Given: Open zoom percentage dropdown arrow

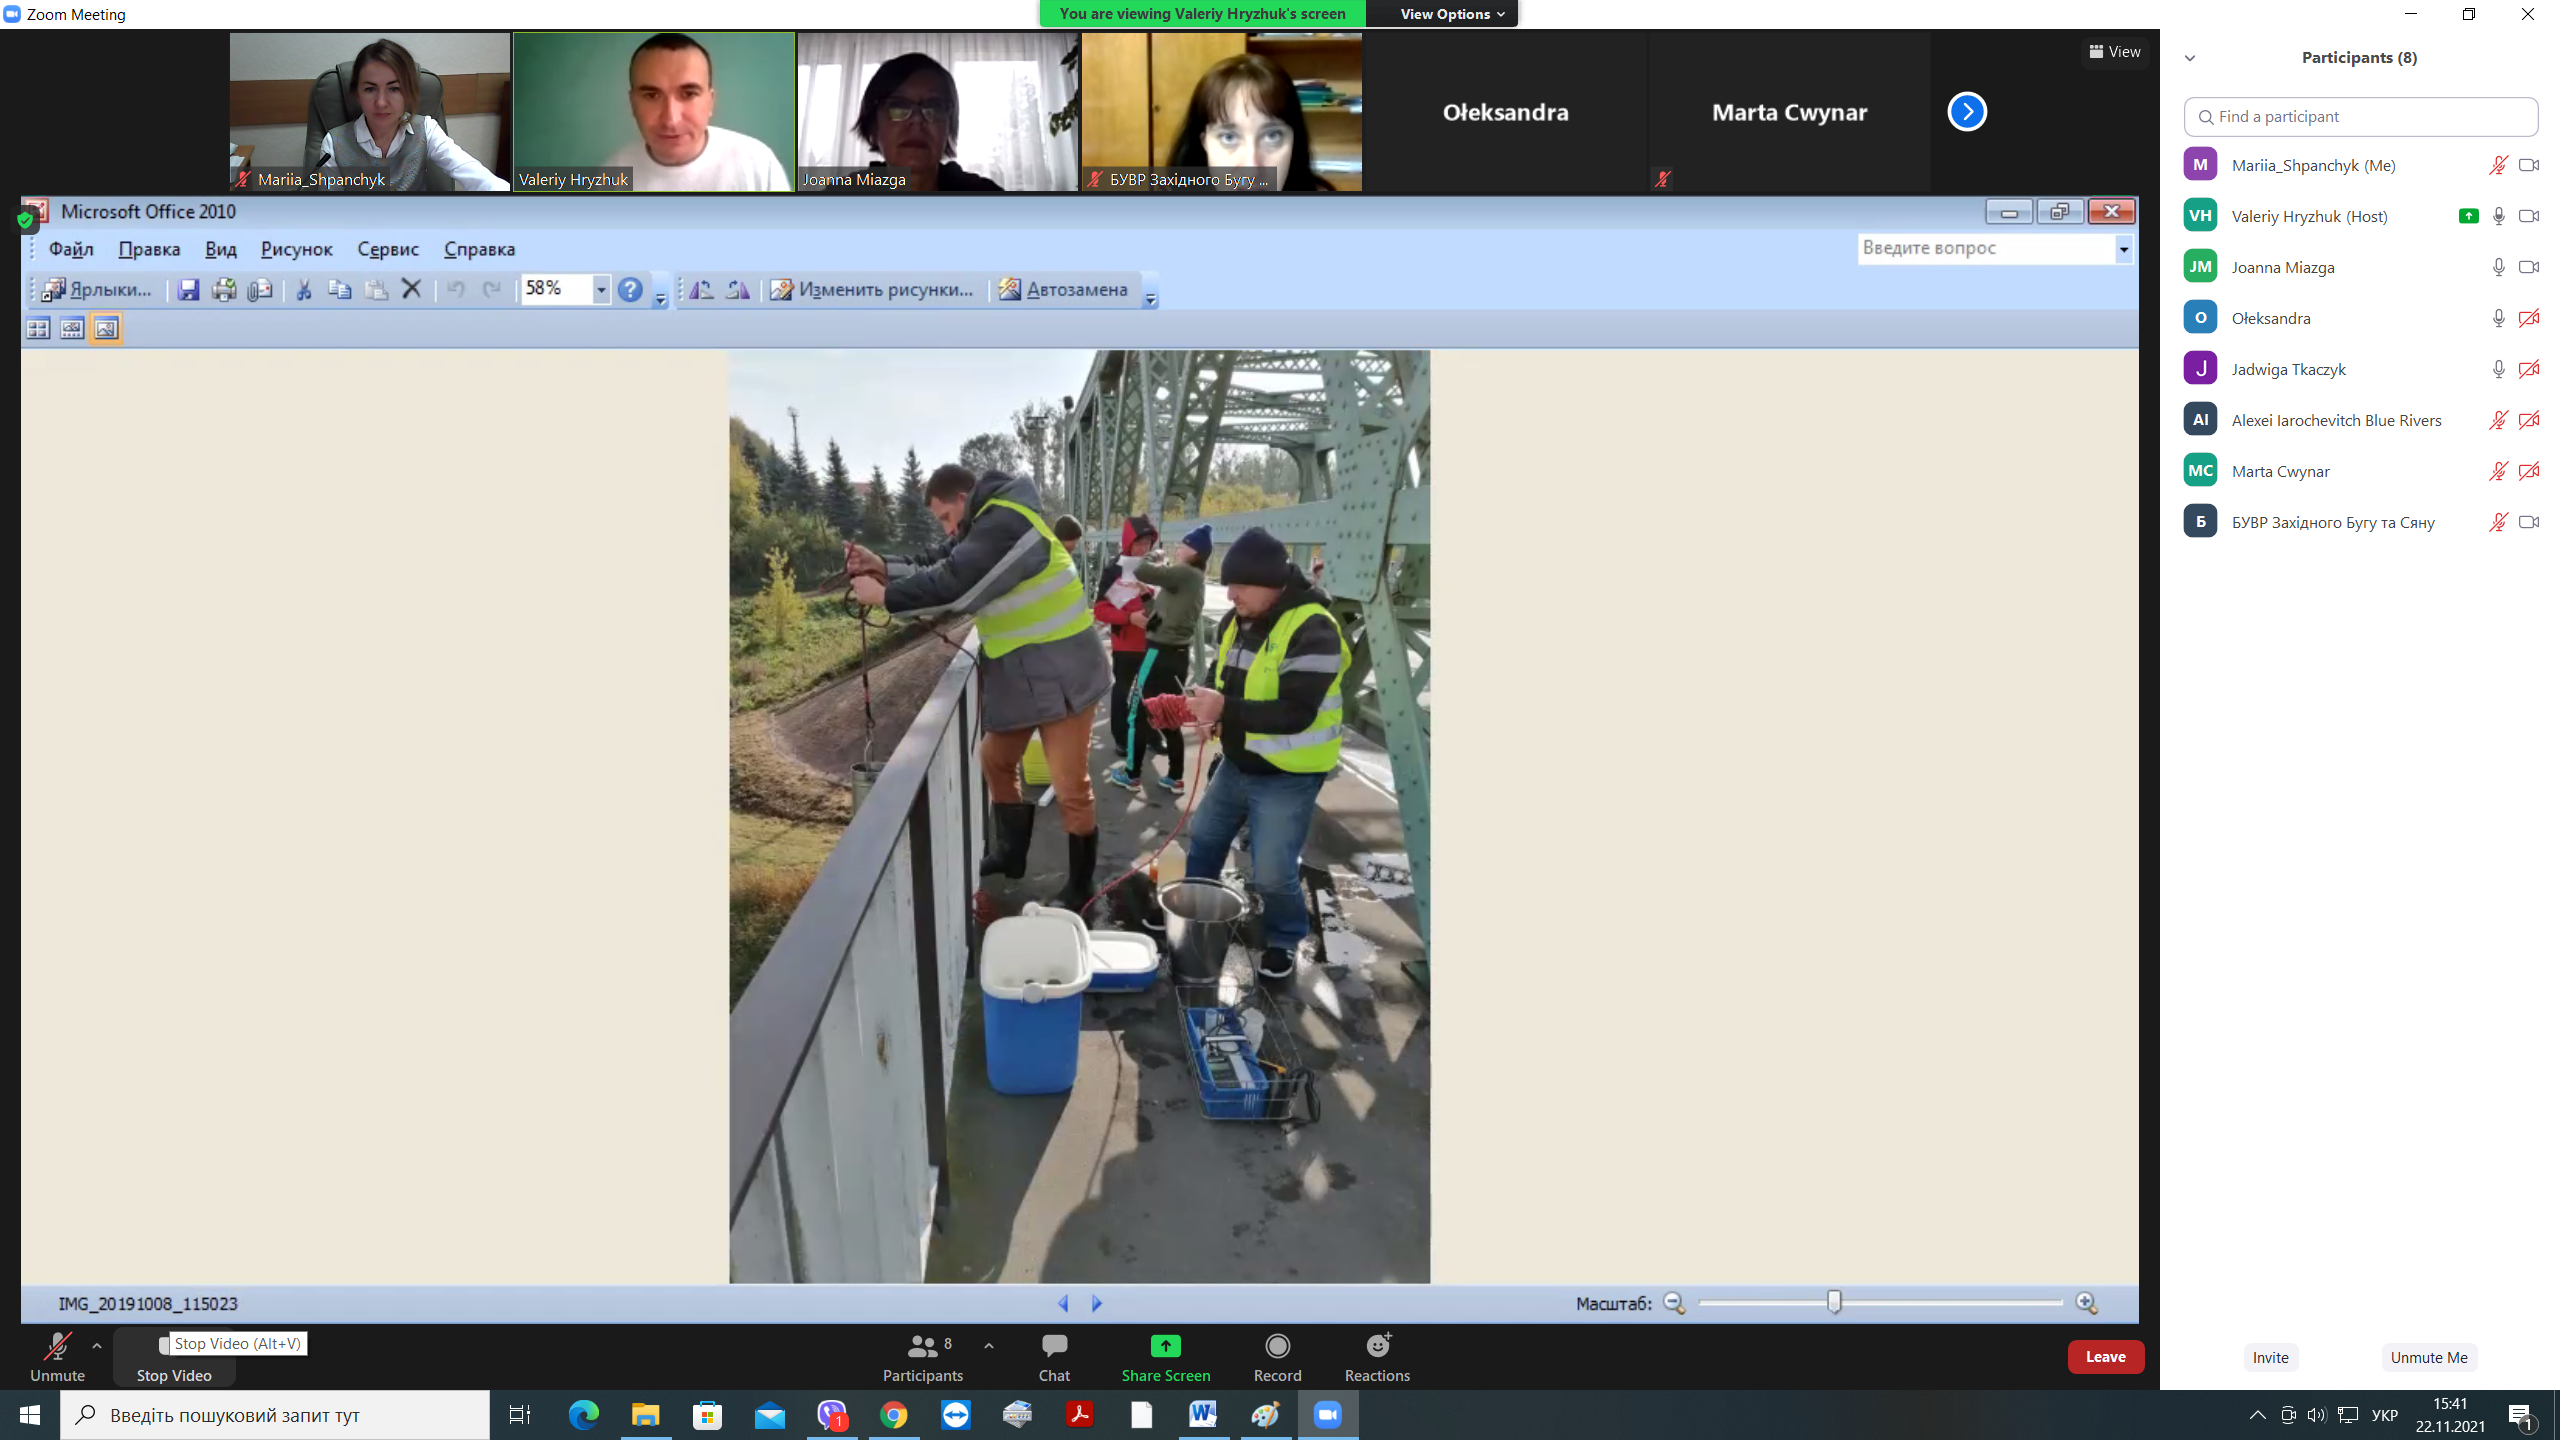Looking at the screenshot, I should click(x=601, y=290).
